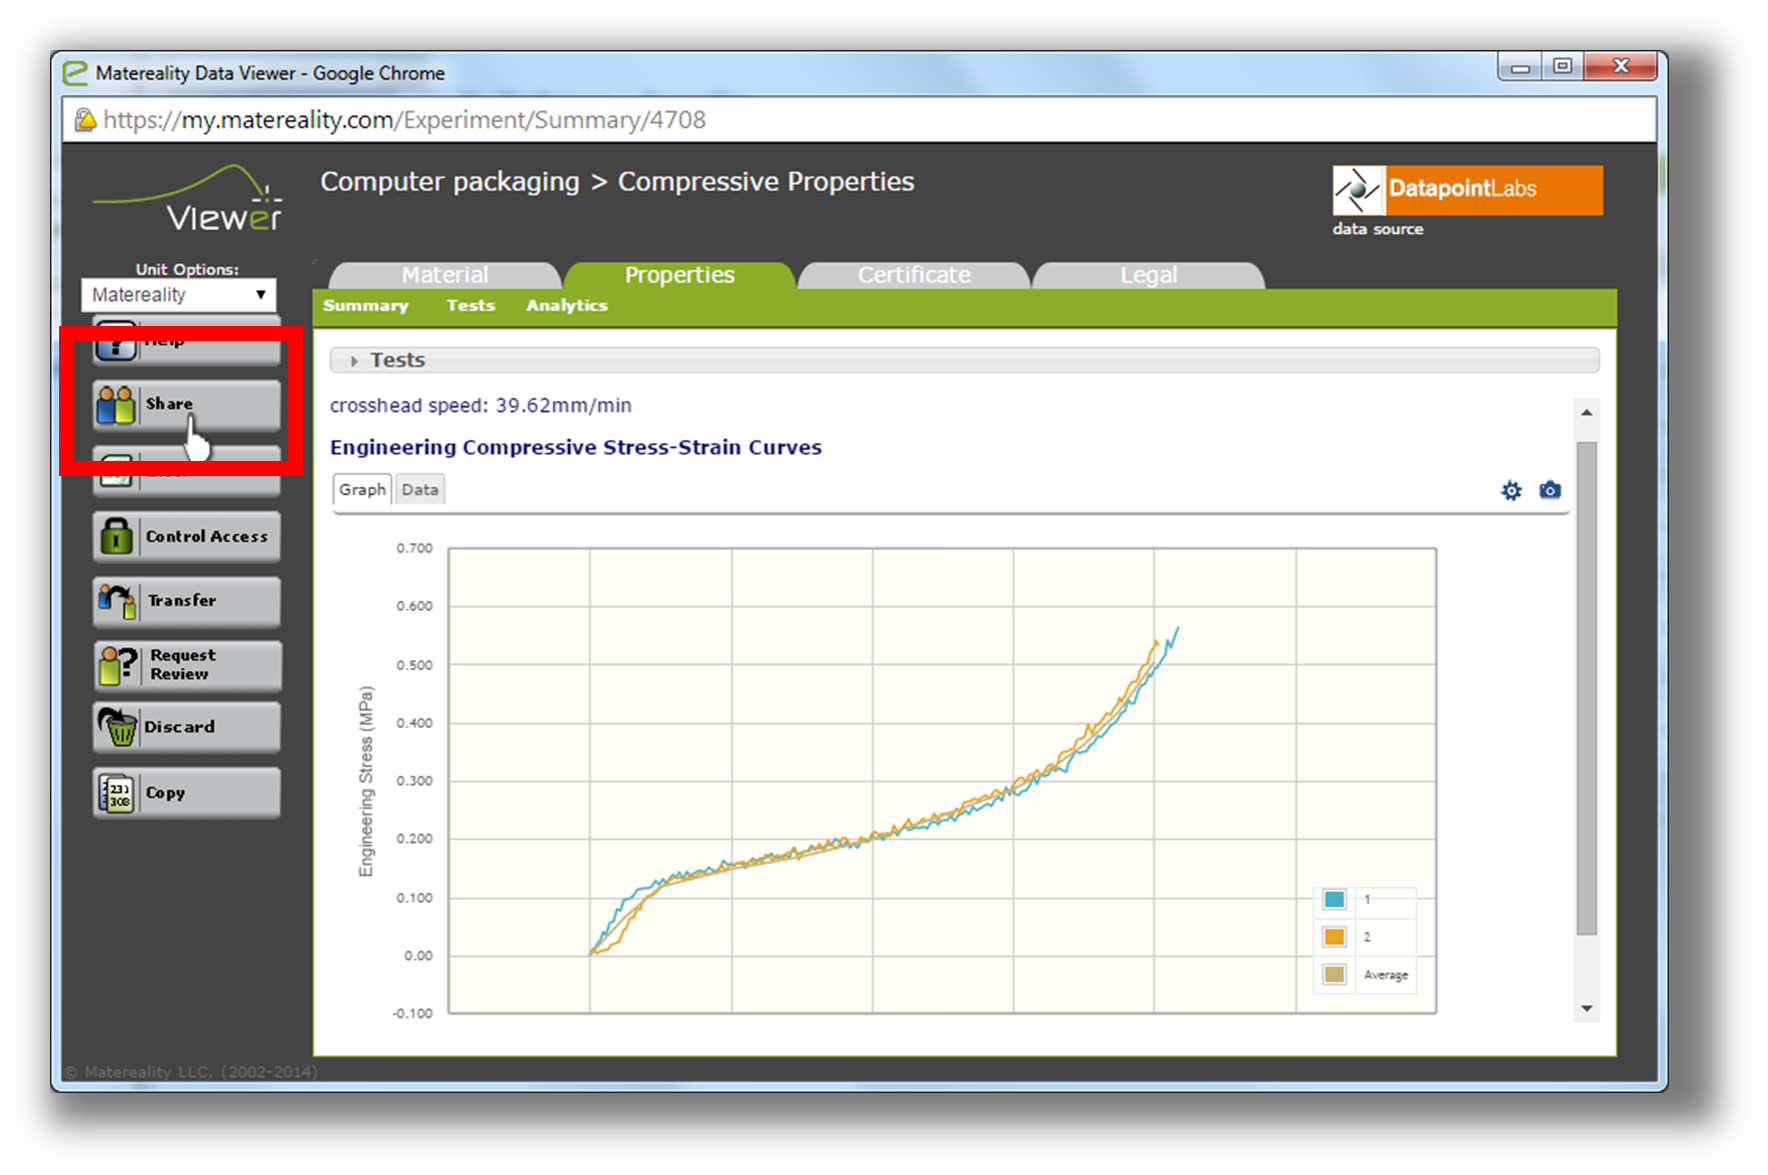This screenshot has width=1768, height=1175.
Task: Click the Engineering Stress (MPa) axis label
Action: coord(366,782)
